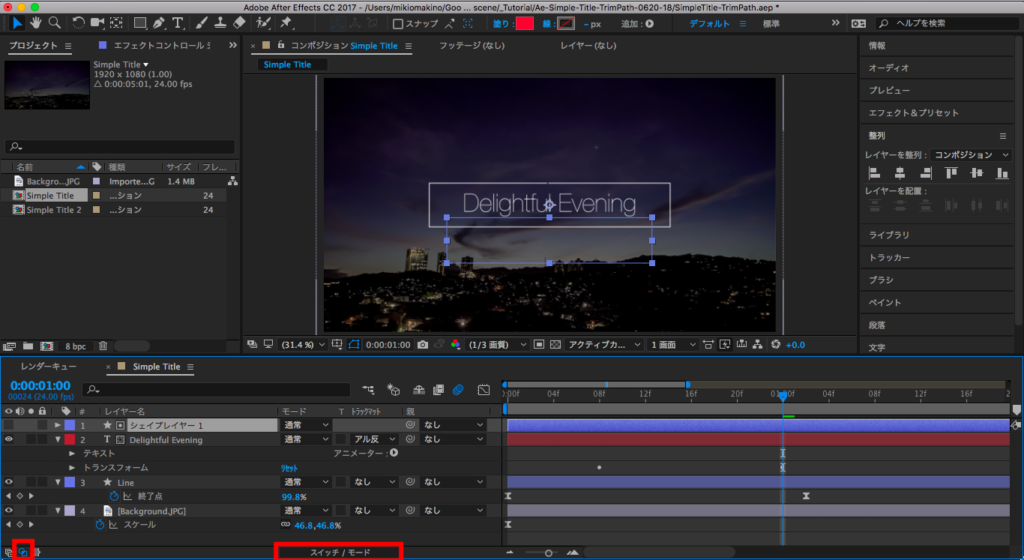Expand the テキスト property group
This screenshot has width=1024, height=560.
click(72, 453)
